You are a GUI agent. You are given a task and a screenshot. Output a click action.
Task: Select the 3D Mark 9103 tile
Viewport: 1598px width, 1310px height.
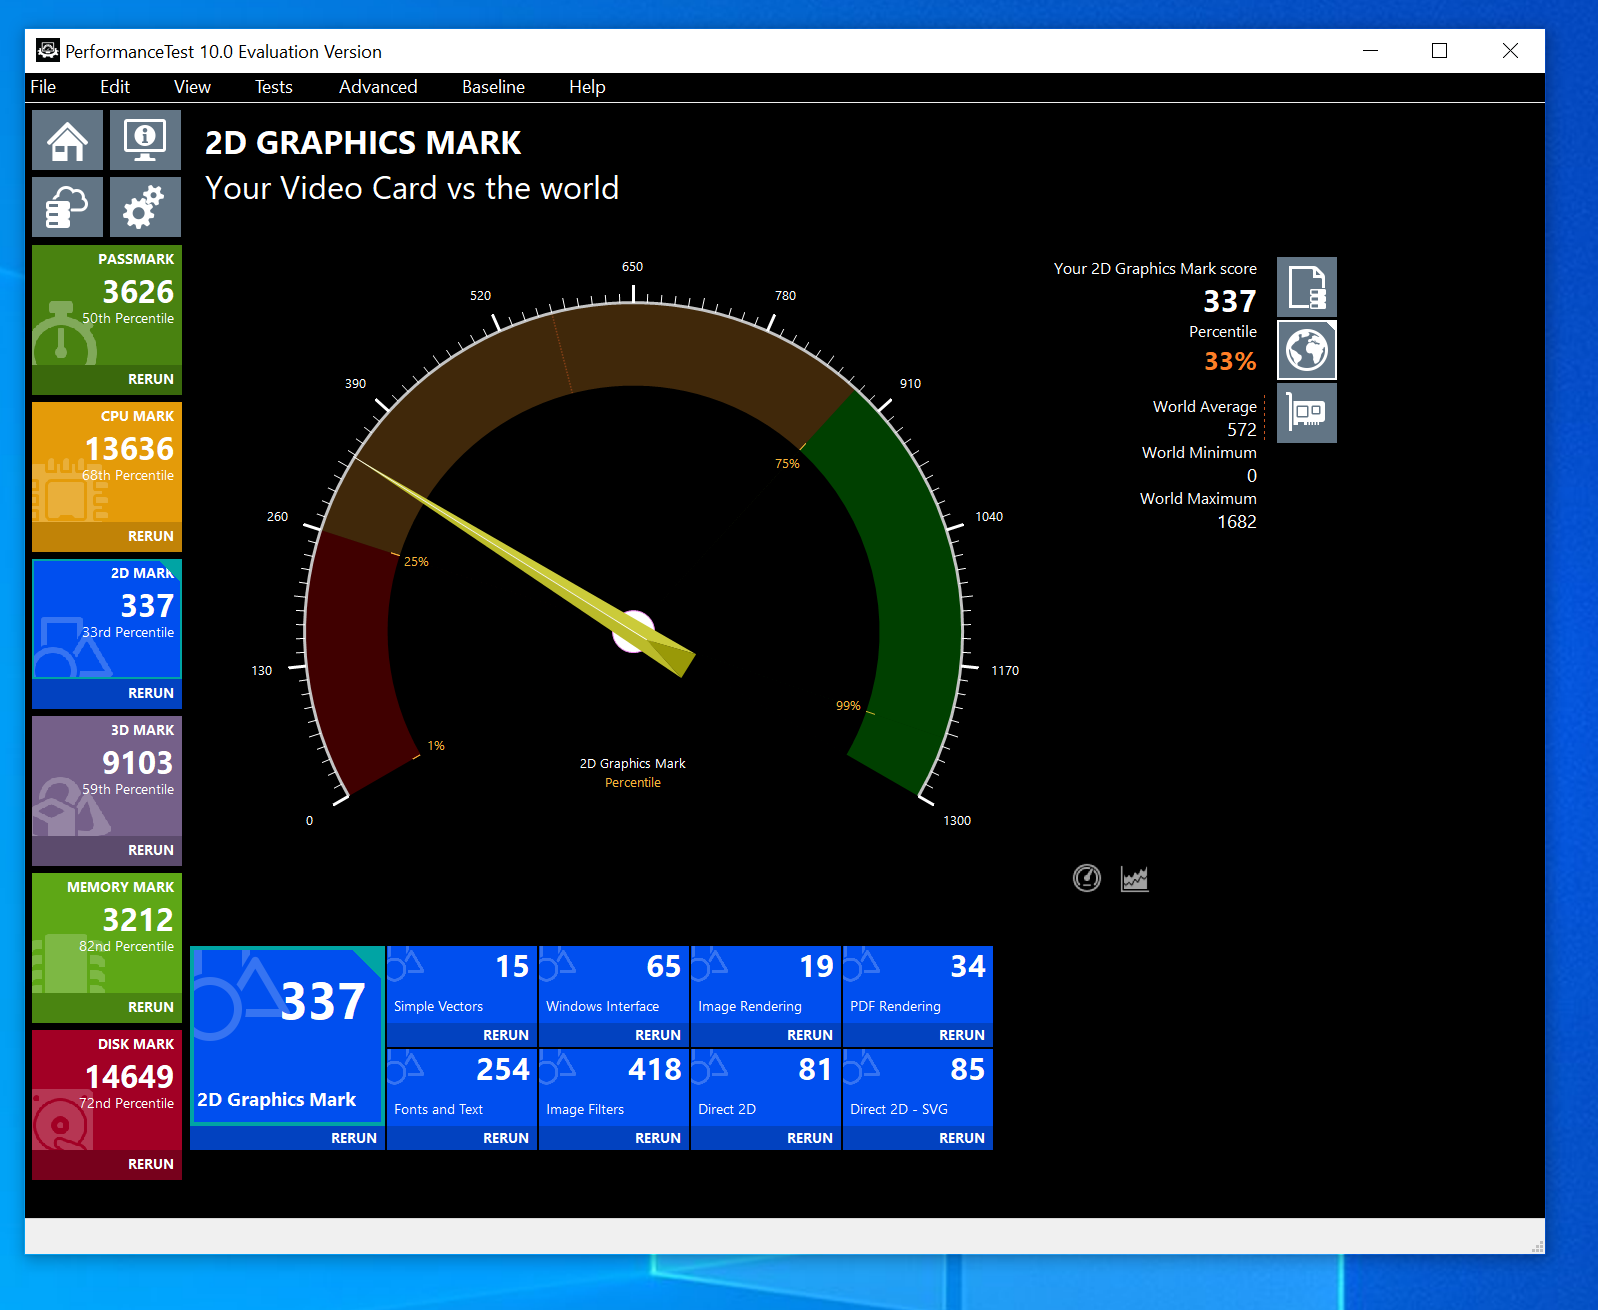107,776
